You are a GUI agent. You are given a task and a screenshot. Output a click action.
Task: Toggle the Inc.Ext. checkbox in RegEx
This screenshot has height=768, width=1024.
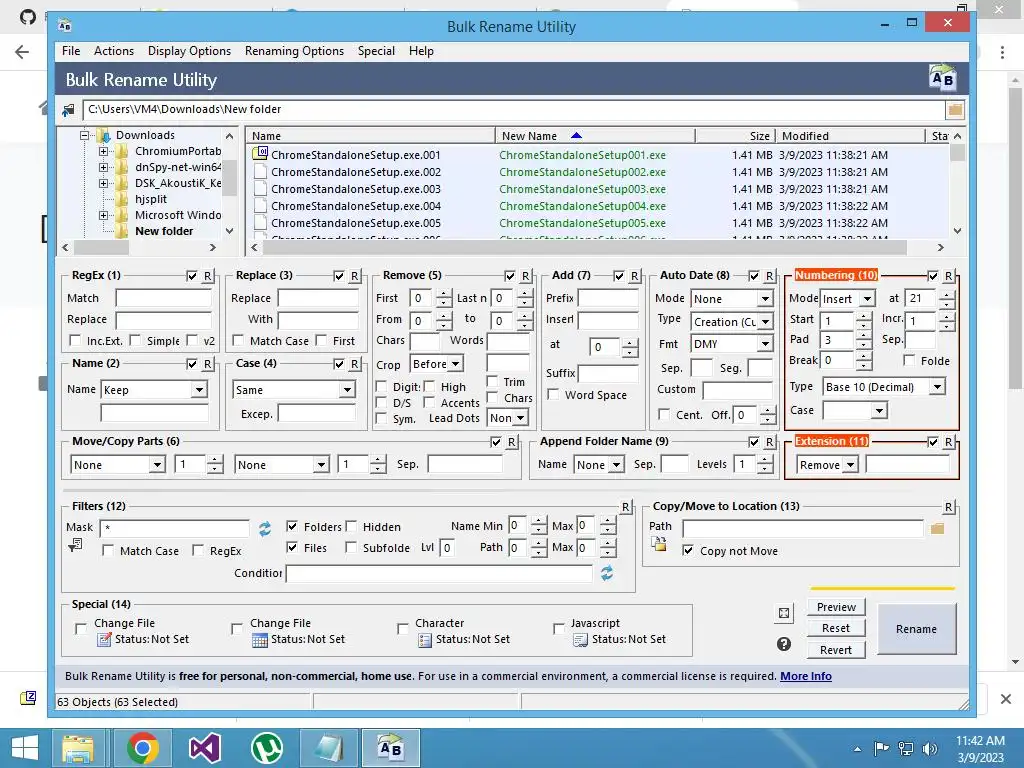click(x=75, y=340)
